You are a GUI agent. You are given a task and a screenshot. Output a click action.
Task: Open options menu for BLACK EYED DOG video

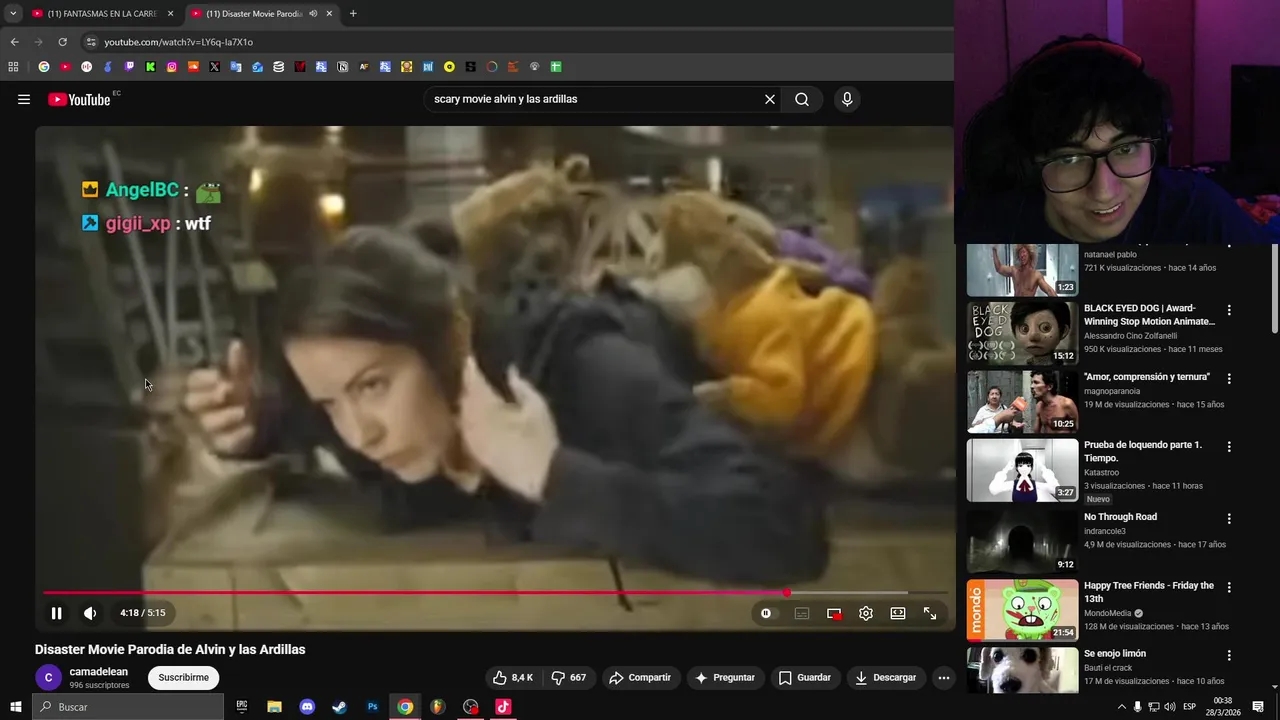[x=1229, y=310]
